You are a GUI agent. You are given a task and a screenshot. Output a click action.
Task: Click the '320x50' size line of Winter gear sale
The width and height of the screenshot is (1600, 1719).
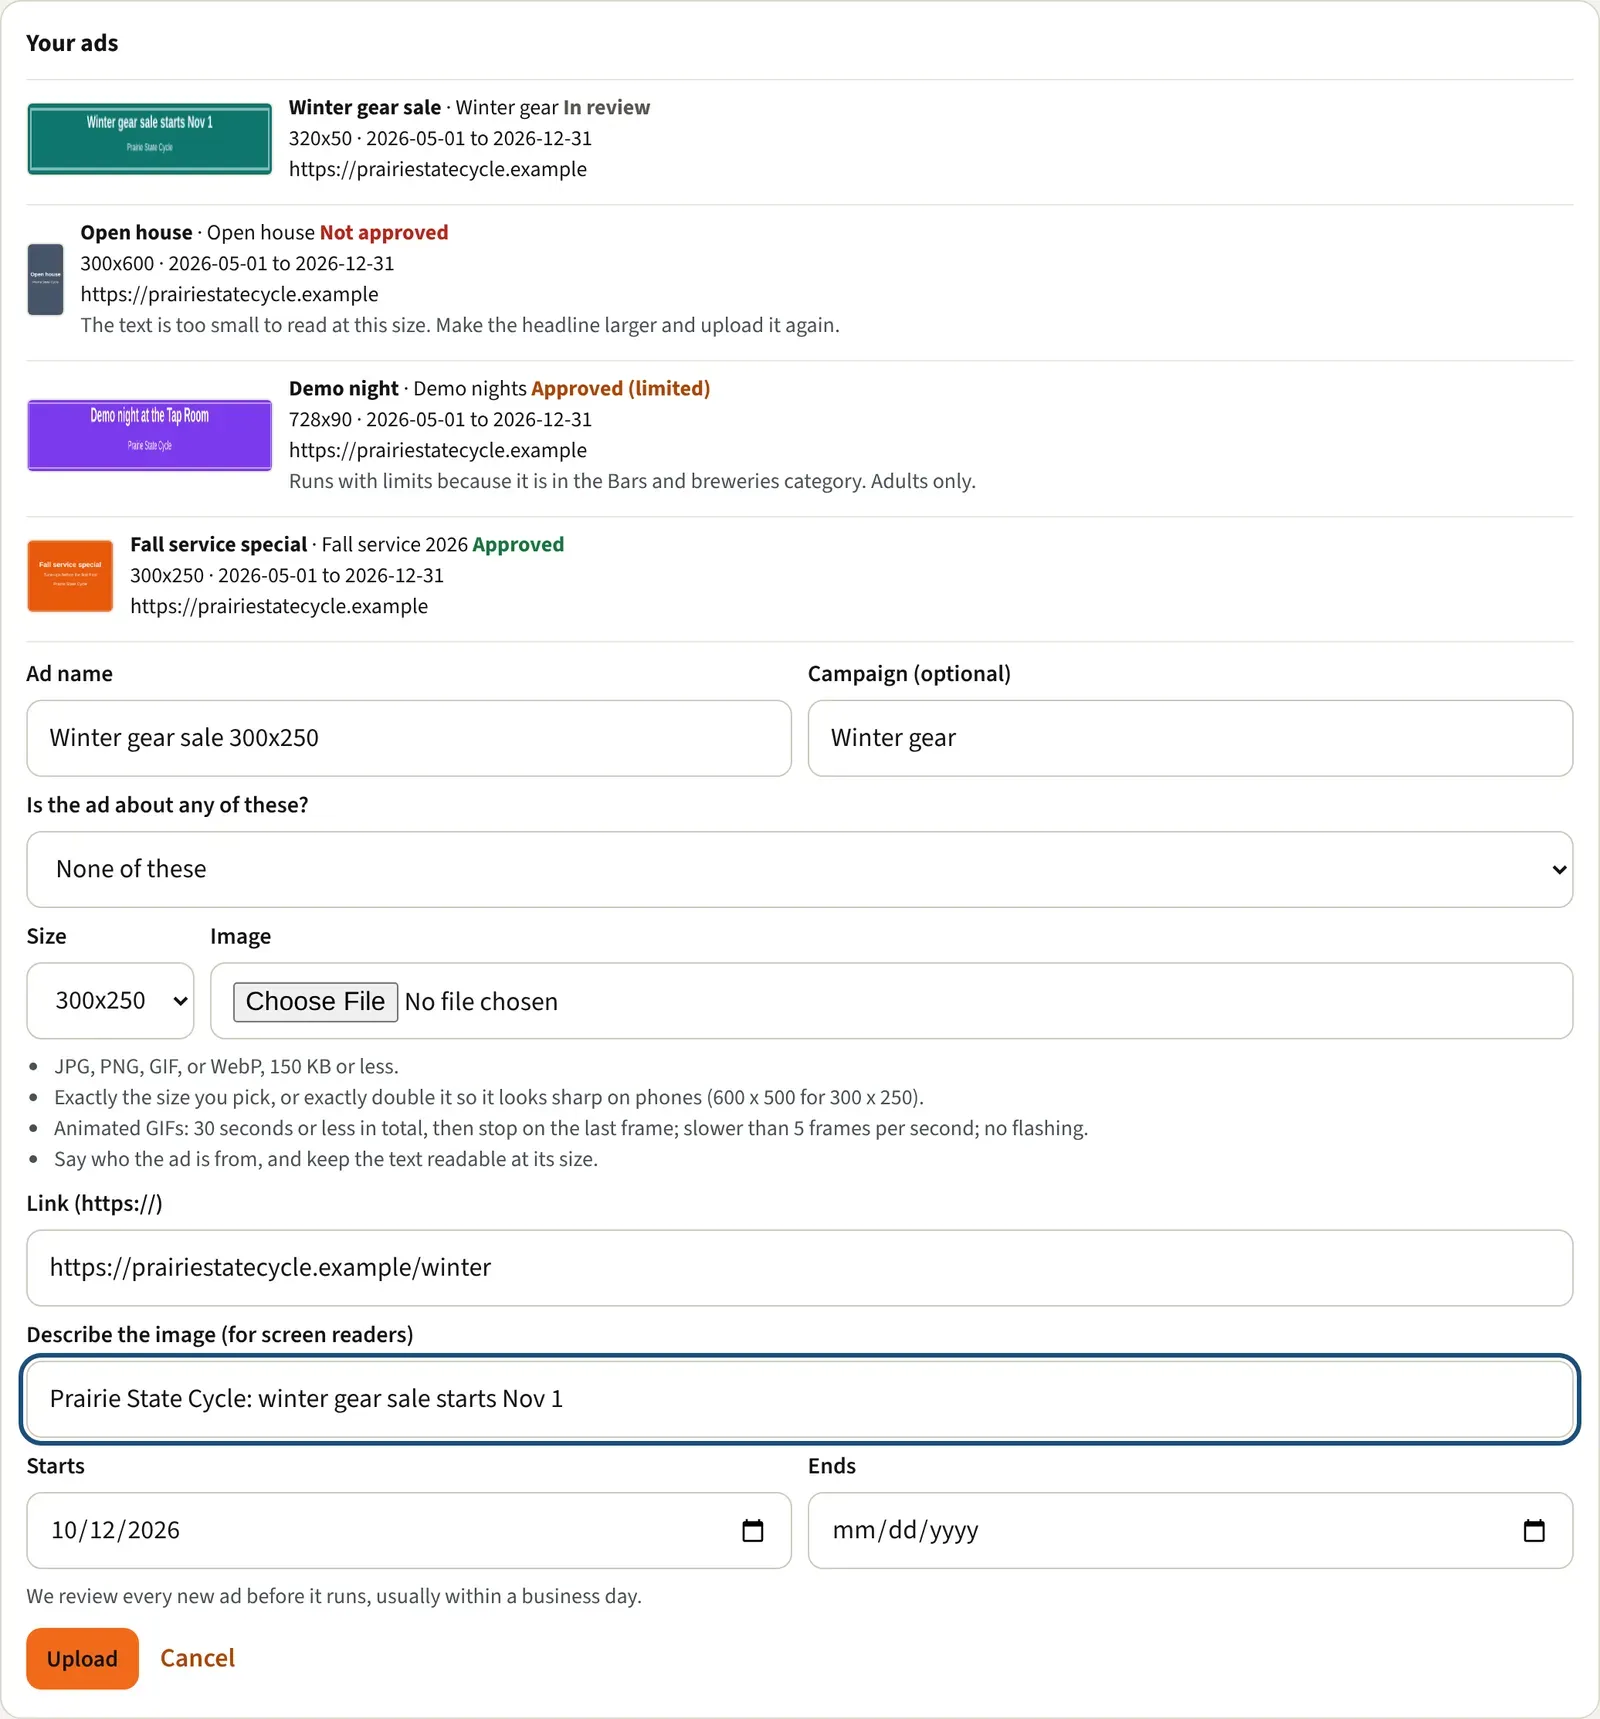(441, 138)
